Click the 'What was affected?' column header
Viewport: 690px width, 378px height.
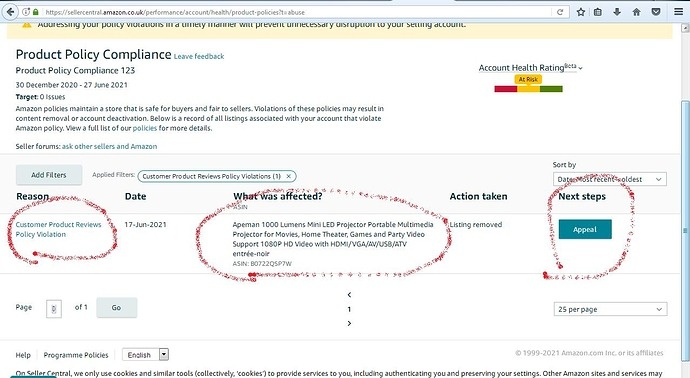click(278, 196)
